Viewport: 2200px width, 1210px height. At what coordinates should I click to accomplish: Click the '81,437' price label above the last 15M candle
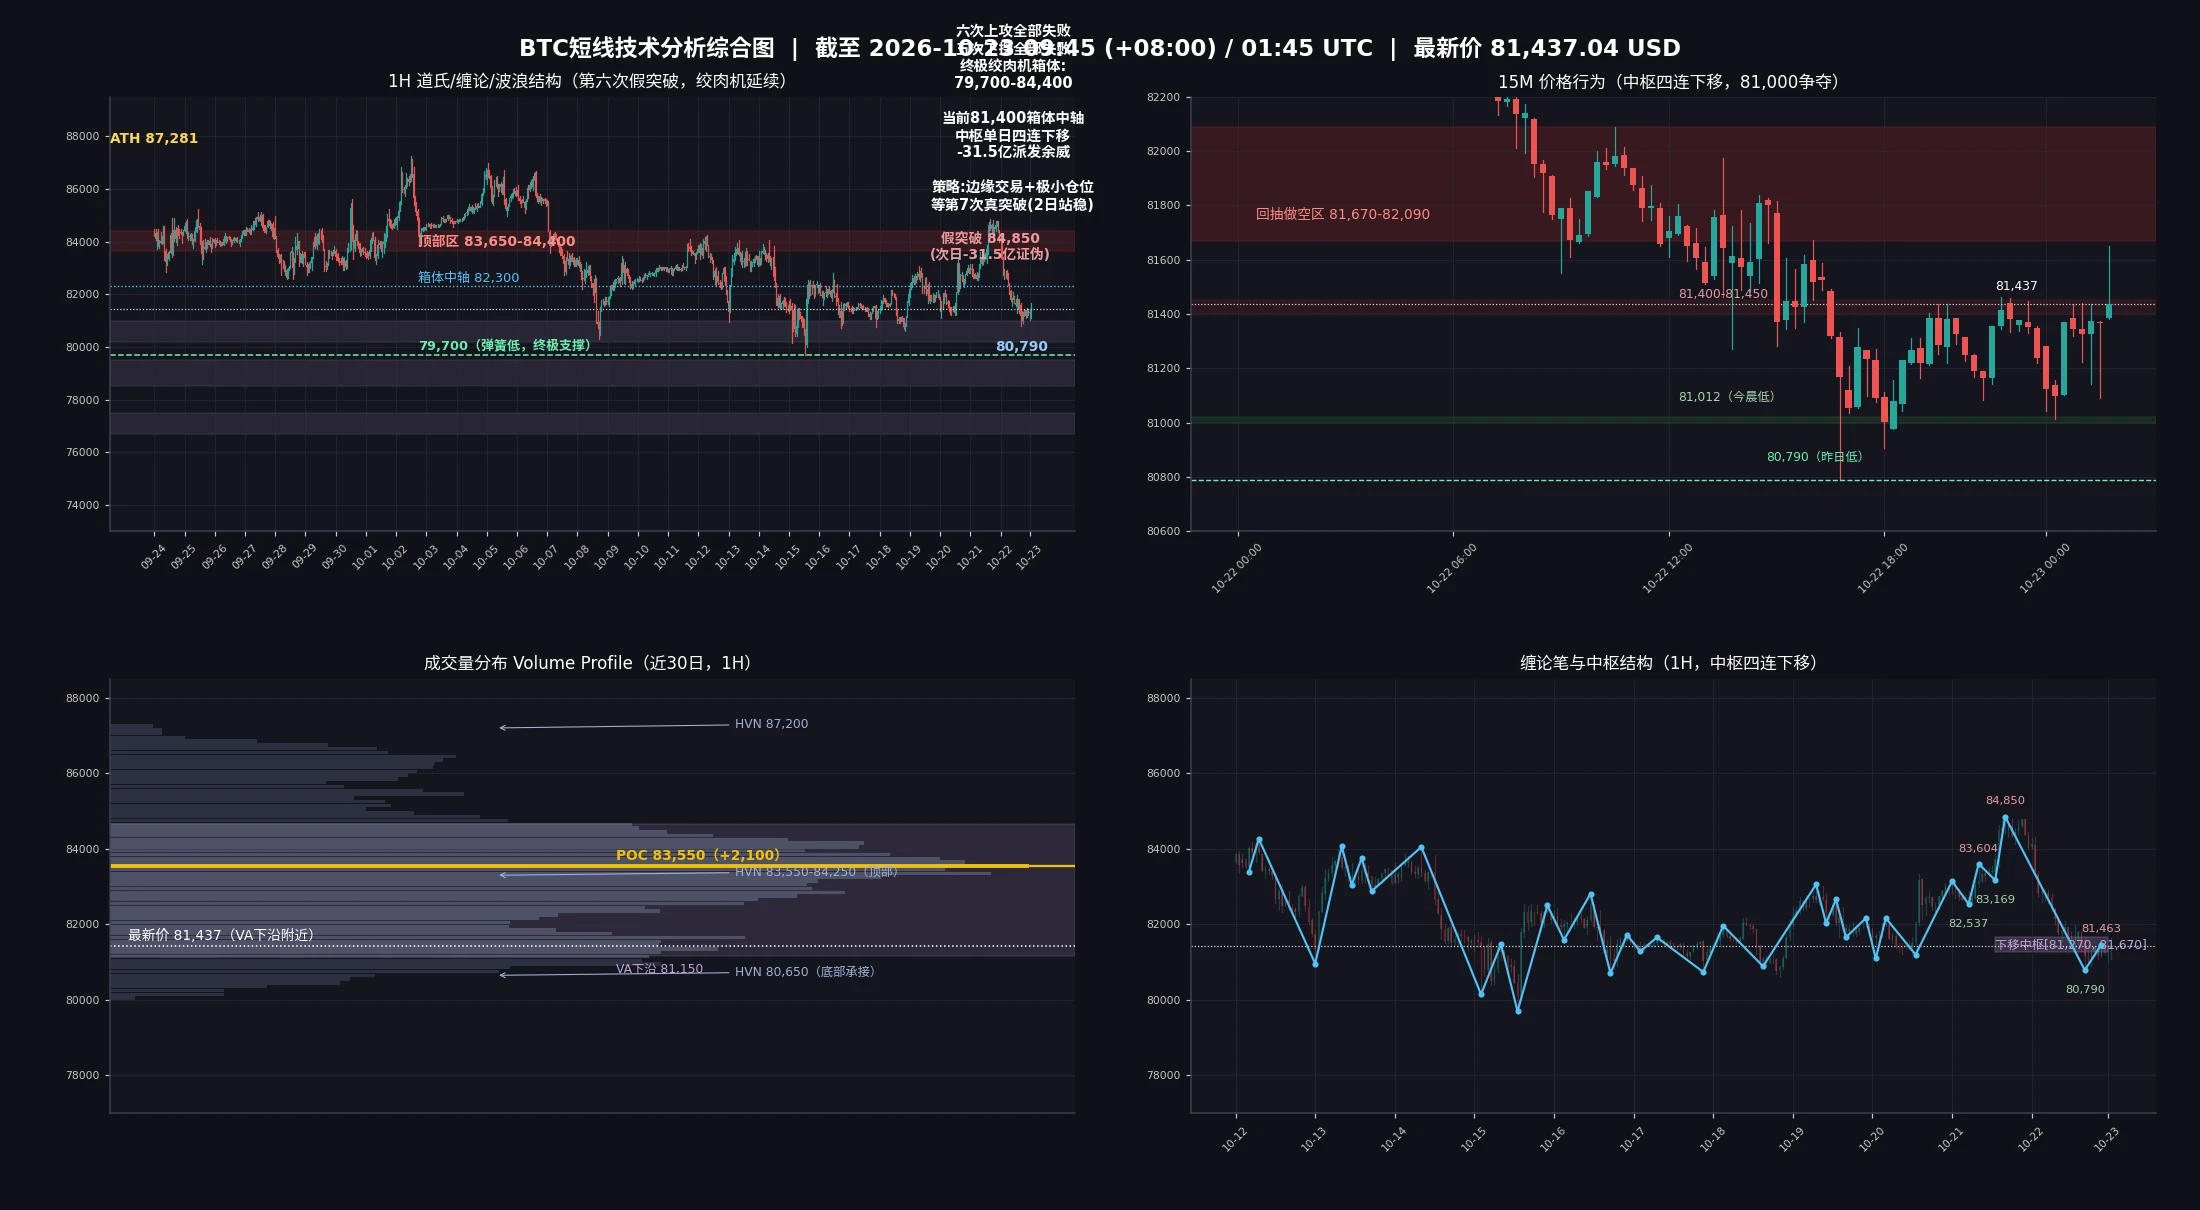[x=2016, y=286]
